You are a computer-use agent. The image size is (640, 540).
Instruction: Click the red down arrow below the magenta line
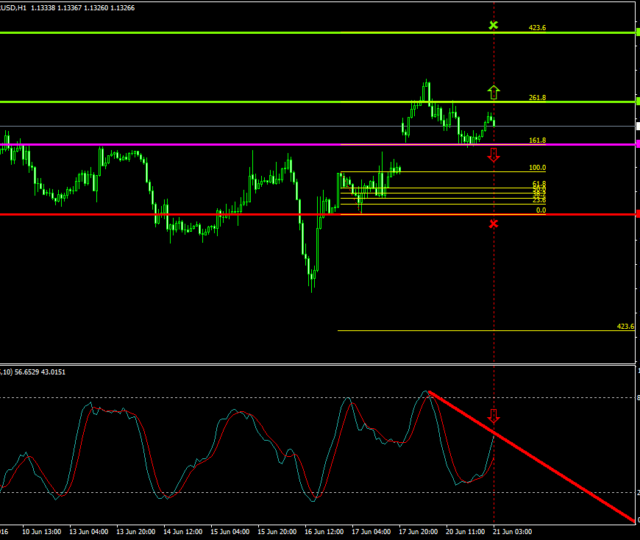[x=493, y=155]
